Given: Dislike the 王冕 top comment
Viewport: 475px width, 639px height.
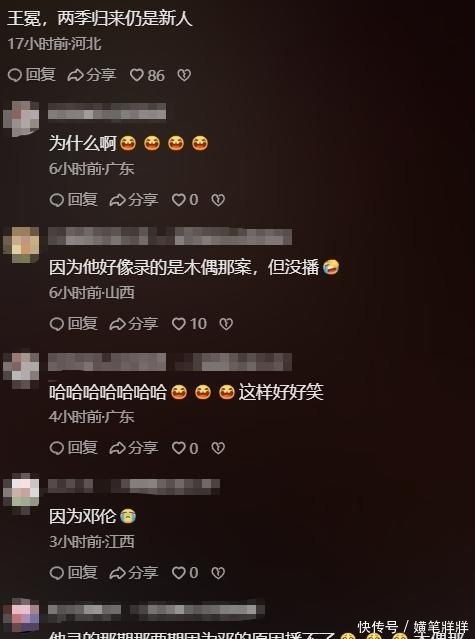Looking at the screenshot, I should pyautogui.click(x=184, y=75).
